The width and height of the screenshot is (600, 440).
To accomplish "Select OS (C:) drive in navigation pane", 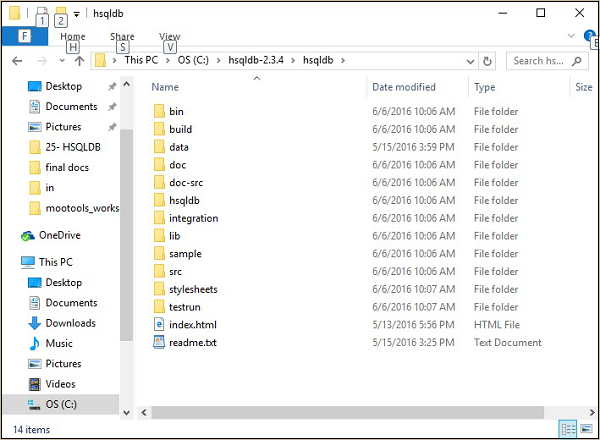I will pos(61,404).
